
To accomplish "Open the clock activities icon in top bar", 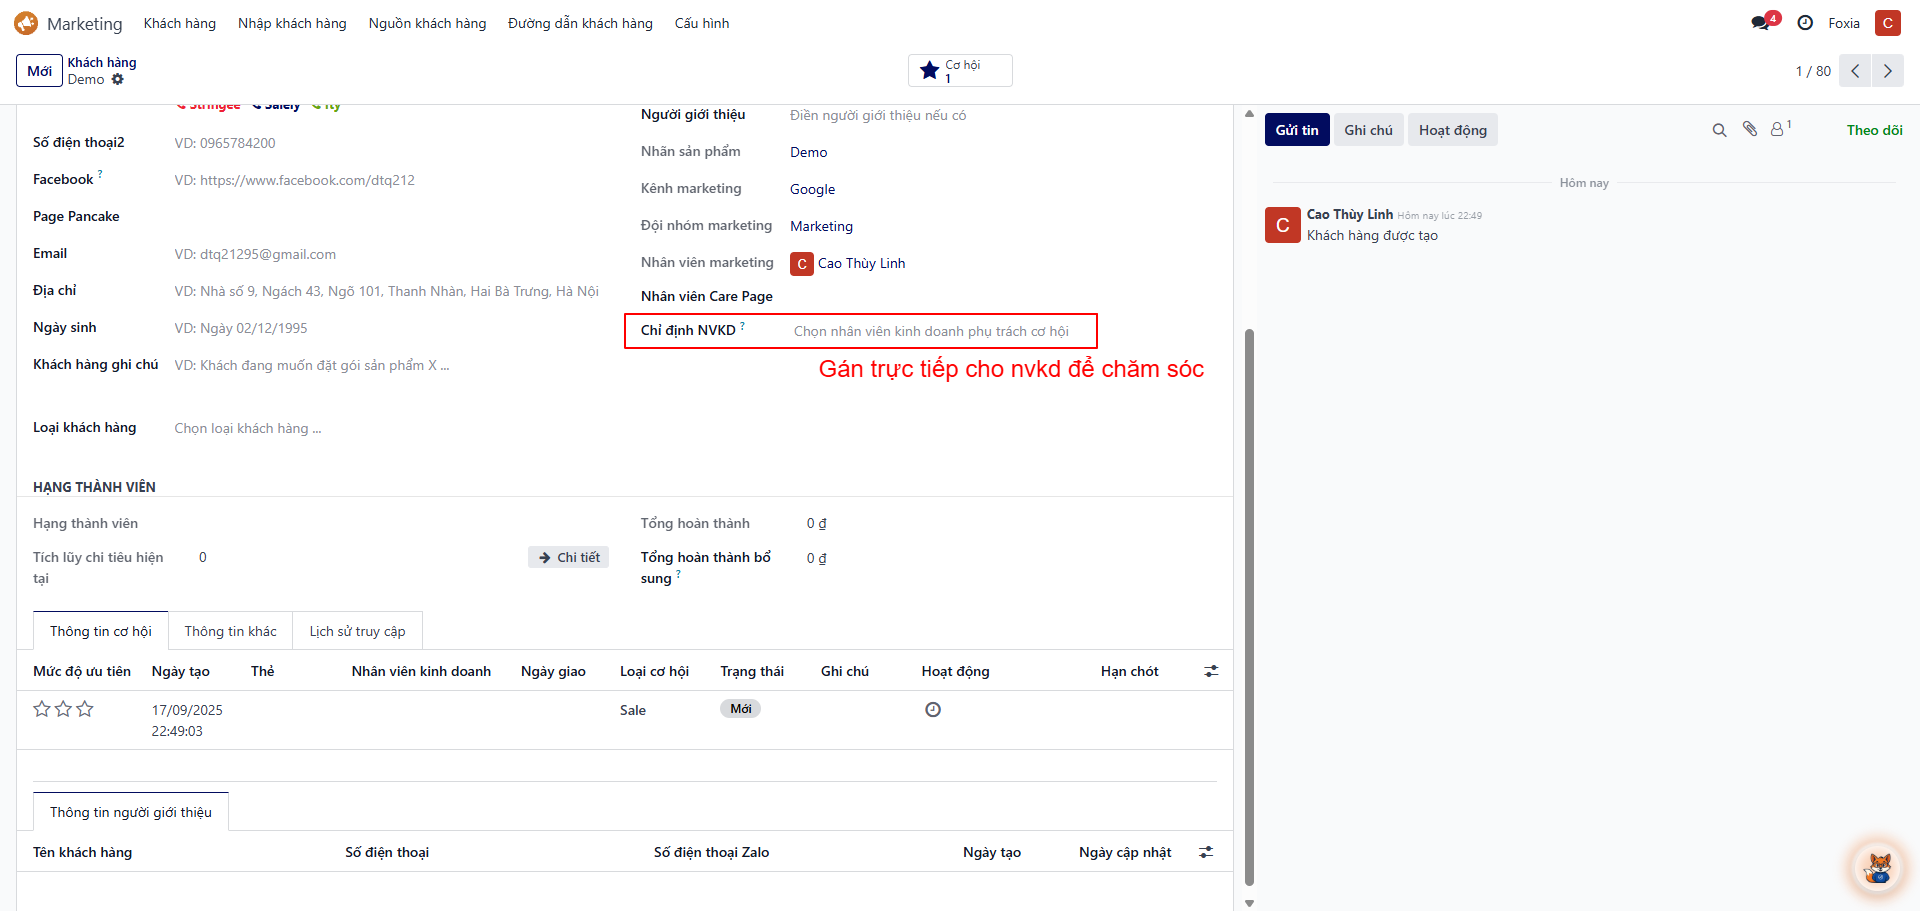I will click(x=1805, y=23).
